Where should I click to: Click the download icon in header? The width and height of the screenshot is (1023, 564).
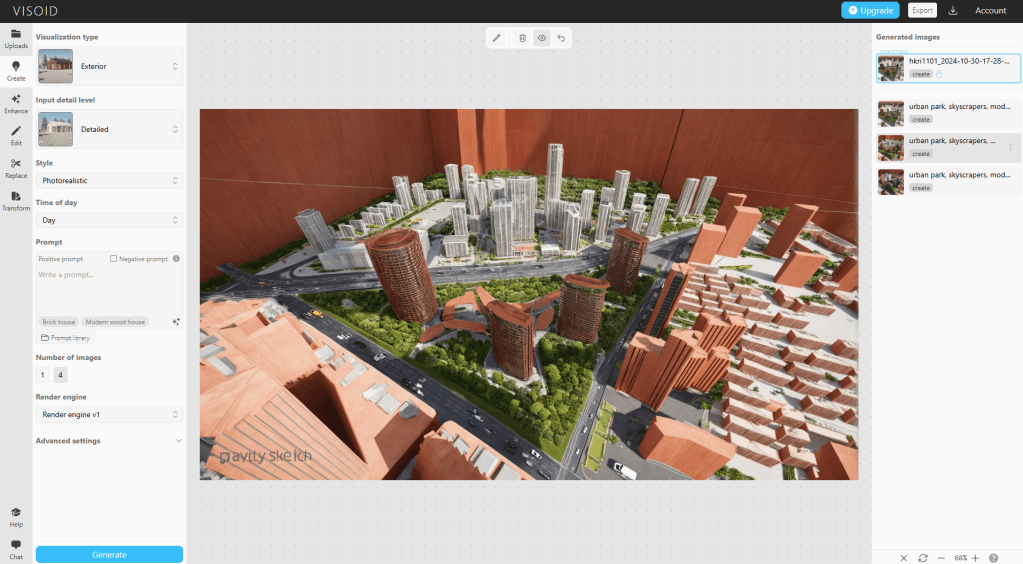952,11
